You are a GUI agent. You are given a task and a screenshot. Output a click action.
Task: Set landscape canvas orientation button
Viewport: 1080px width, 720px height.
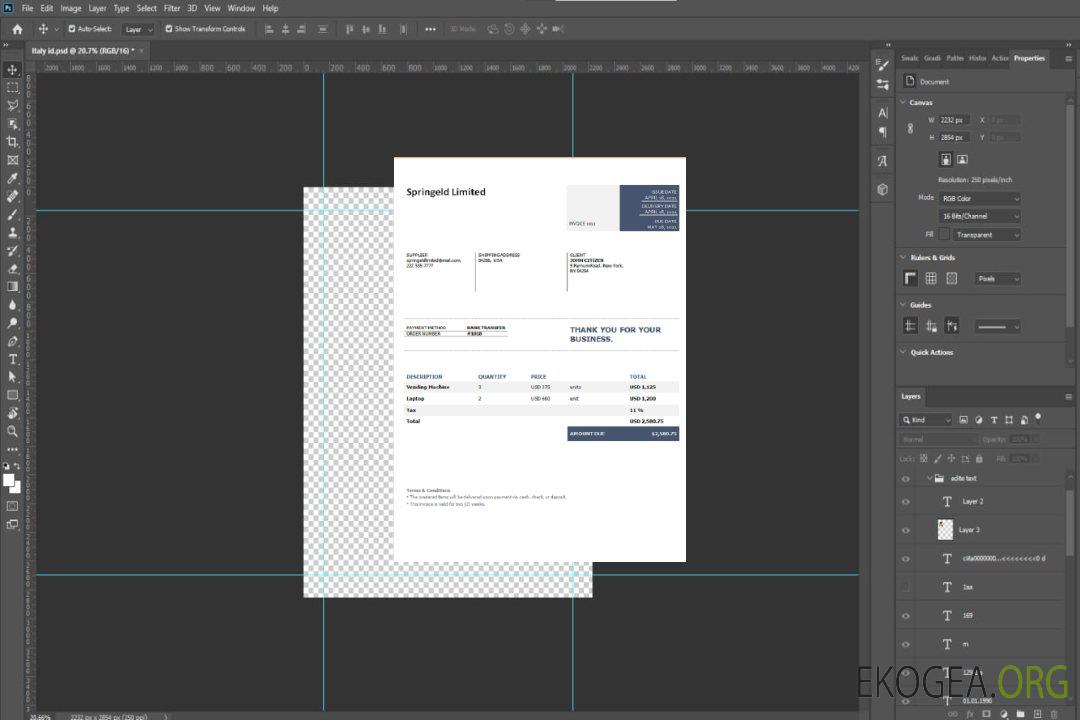tap(962, 160)
